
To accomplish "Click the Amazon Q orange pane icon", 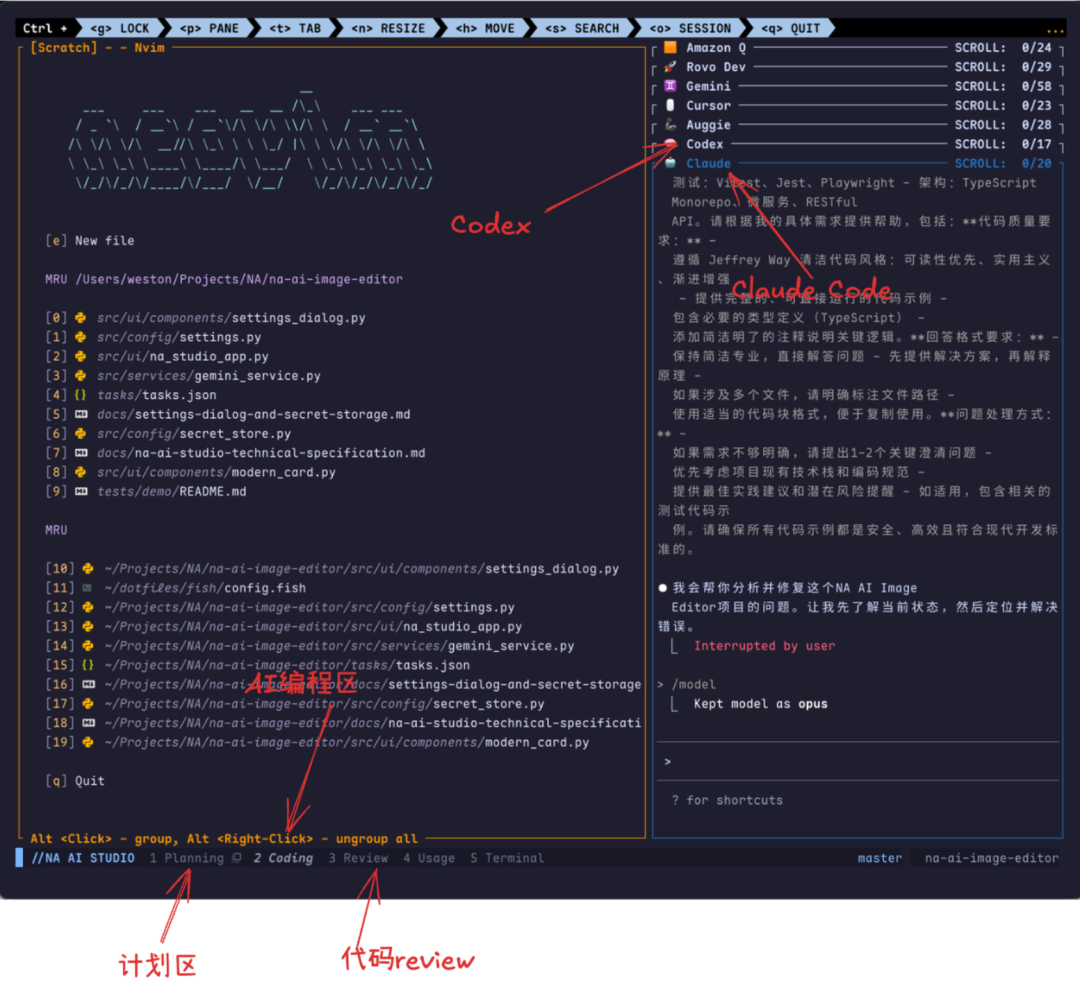I will [x=670, y=48].
